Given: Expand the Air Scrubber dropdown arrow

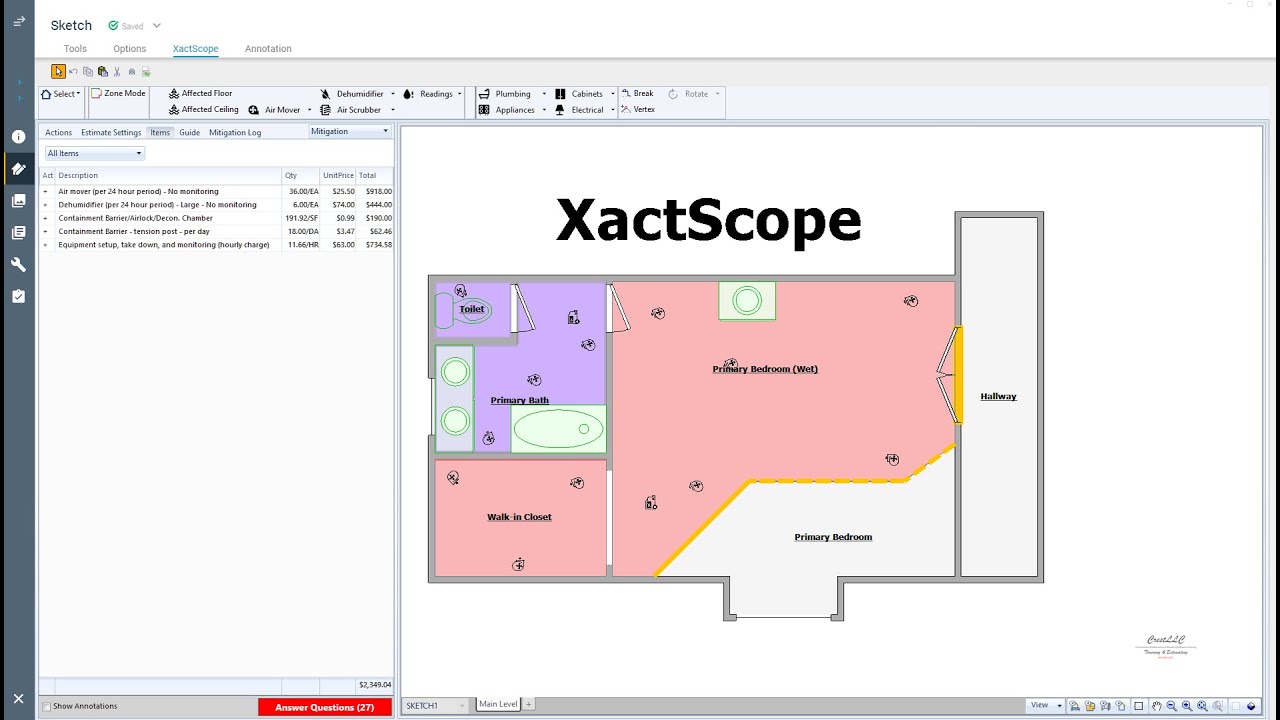Looking at the screenshot, I should [393, 110].
